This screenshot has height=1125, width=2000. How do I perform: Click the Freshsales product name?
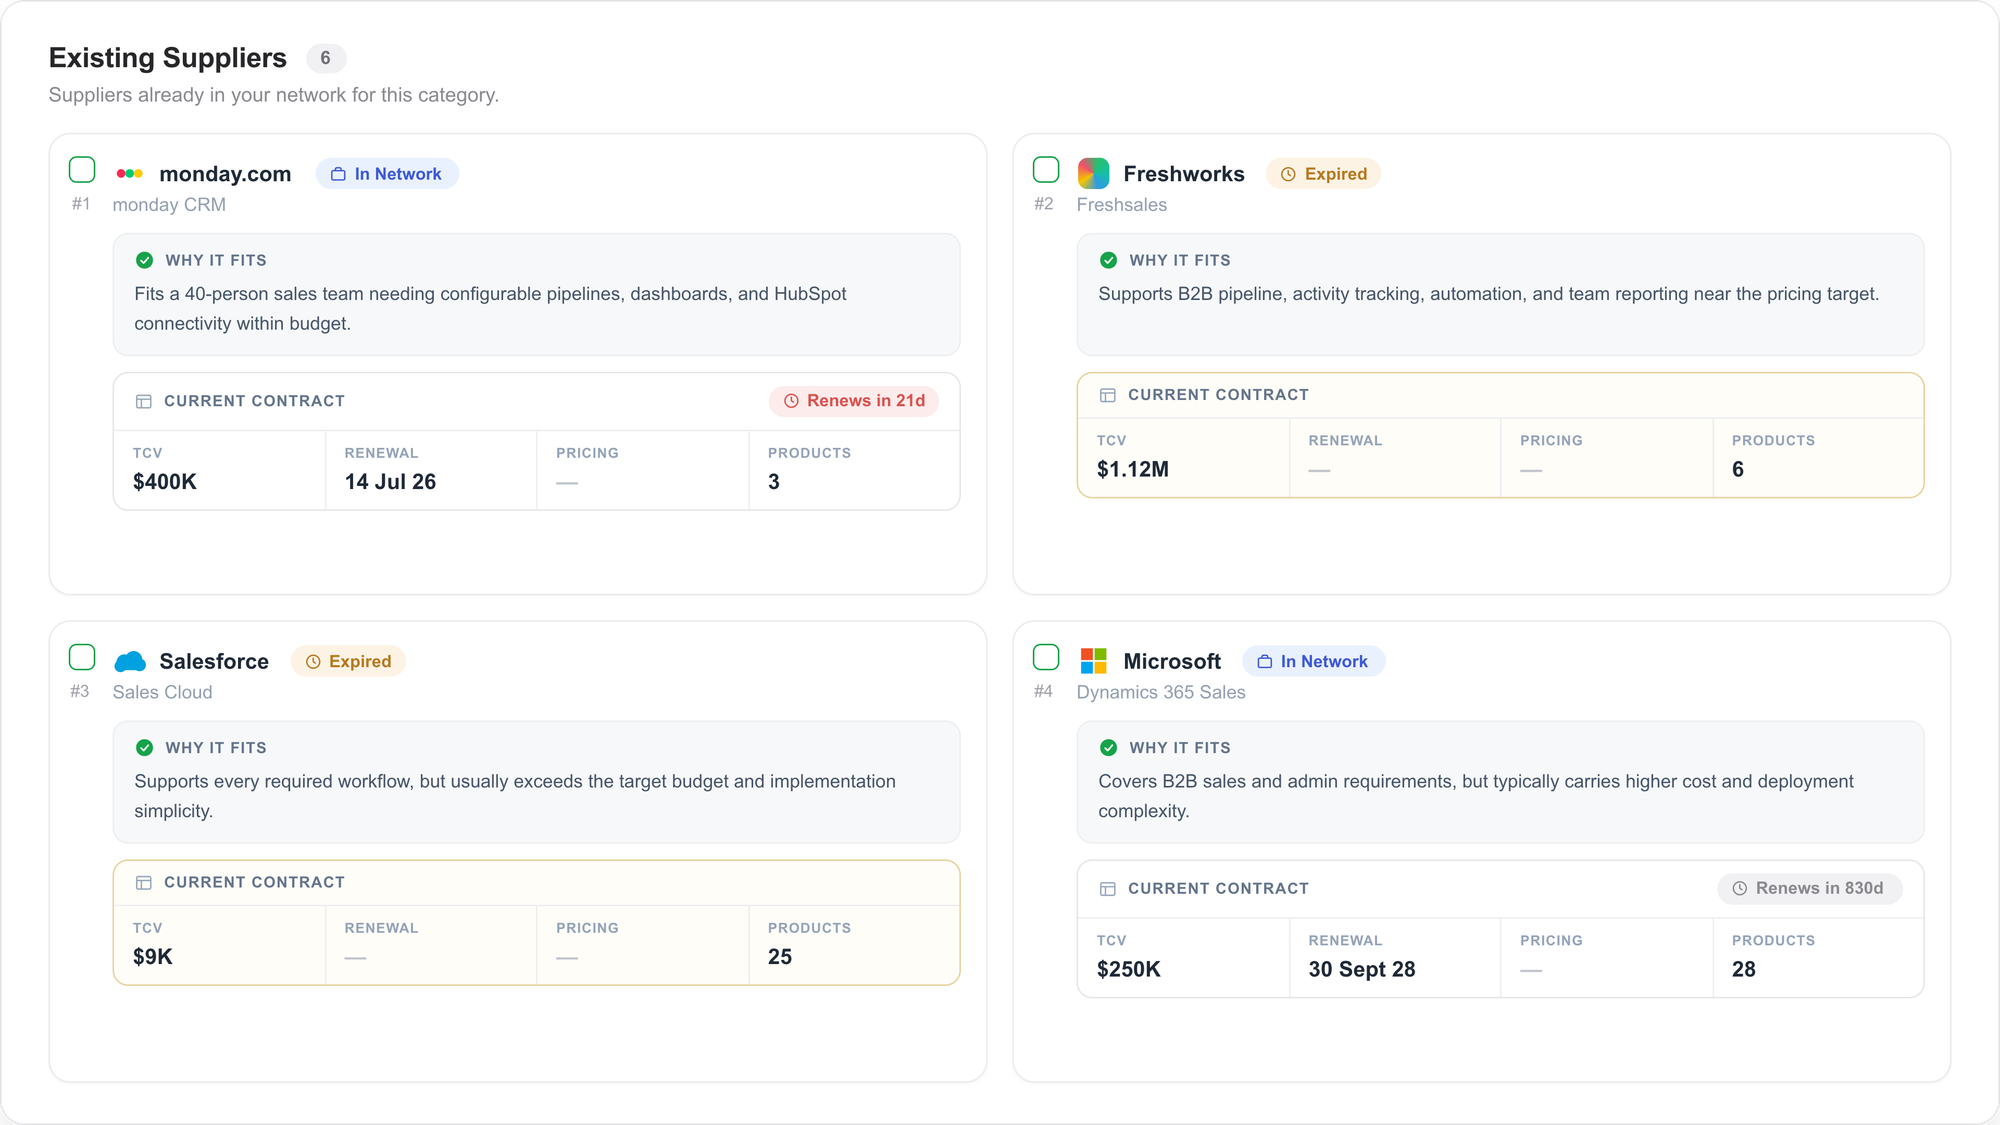point(1122,204)
